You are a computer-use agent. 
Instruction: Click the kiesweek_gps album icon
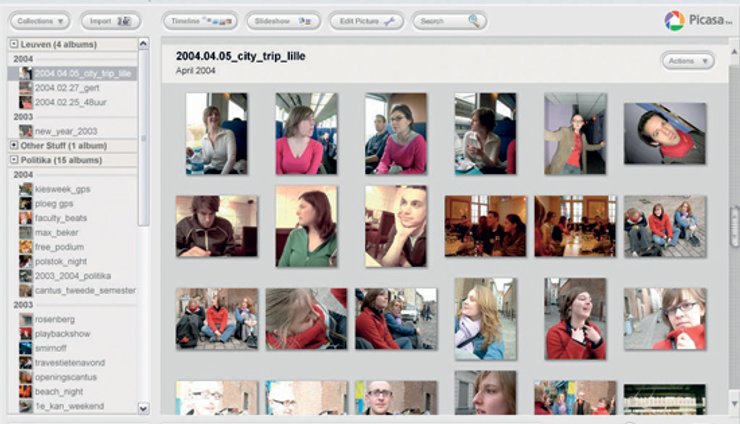(x=25, y=189)
